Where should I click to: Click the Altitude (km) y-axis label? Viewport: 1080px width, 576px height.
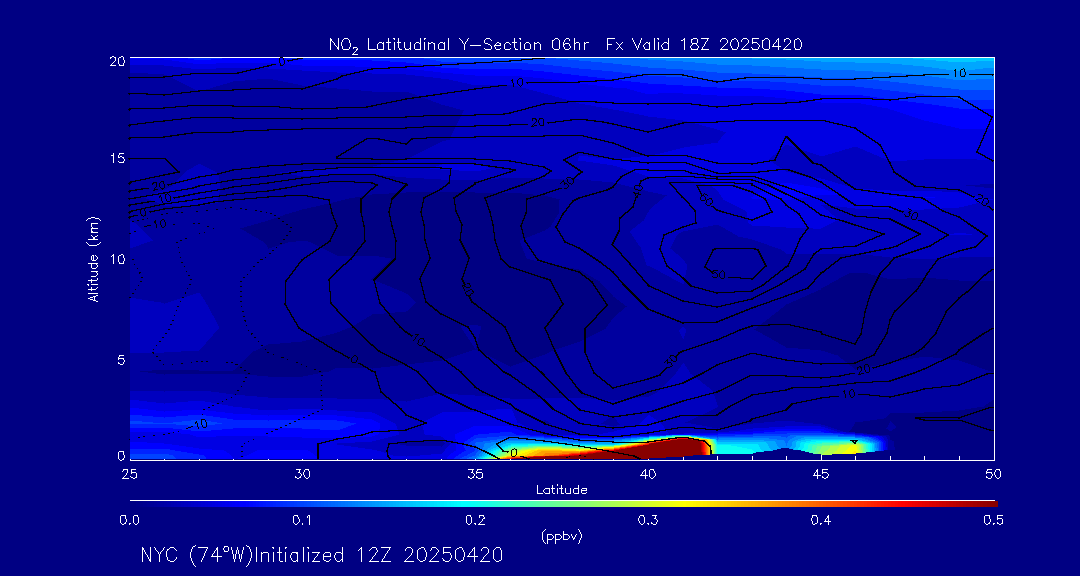pos(94,258)
